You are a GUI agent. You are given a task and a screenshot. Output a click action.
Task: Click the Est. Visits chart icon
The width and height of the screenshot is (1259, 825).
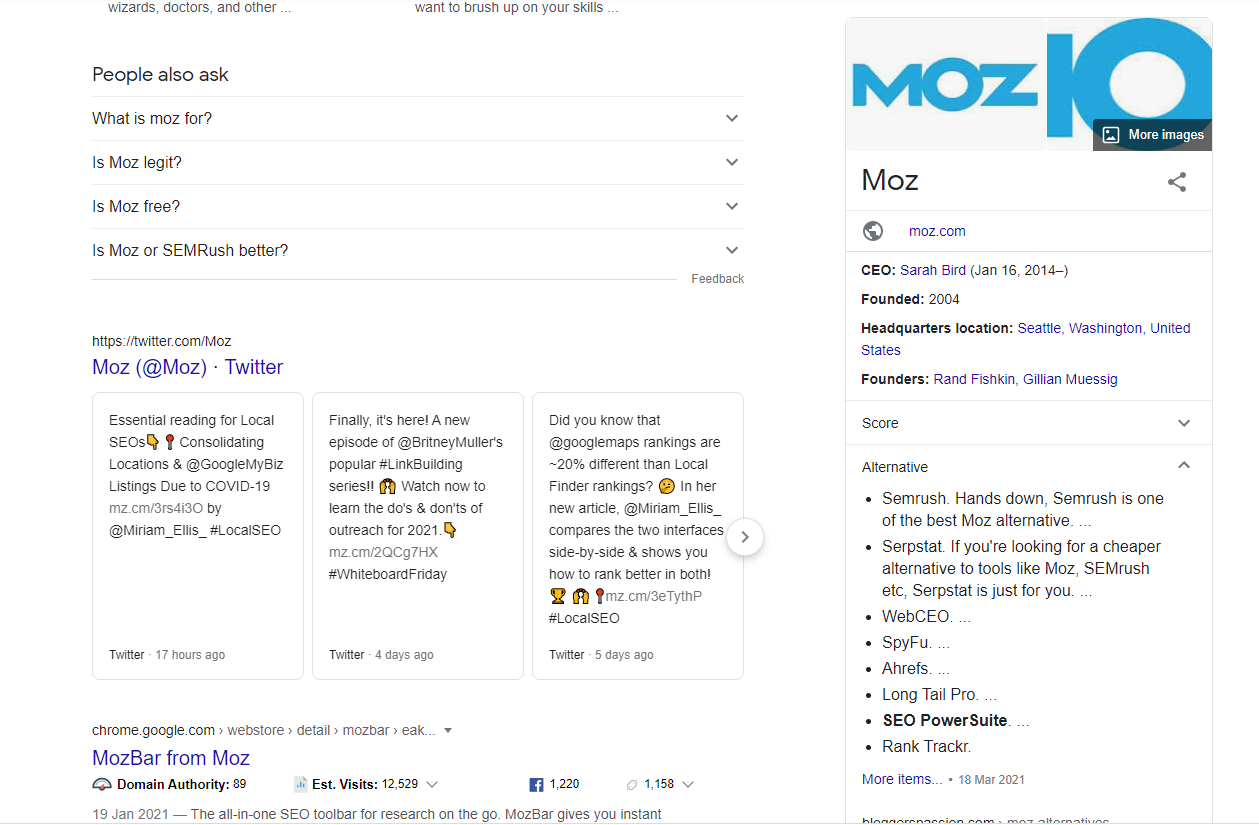pyautogui.click(x=301, y=784)
